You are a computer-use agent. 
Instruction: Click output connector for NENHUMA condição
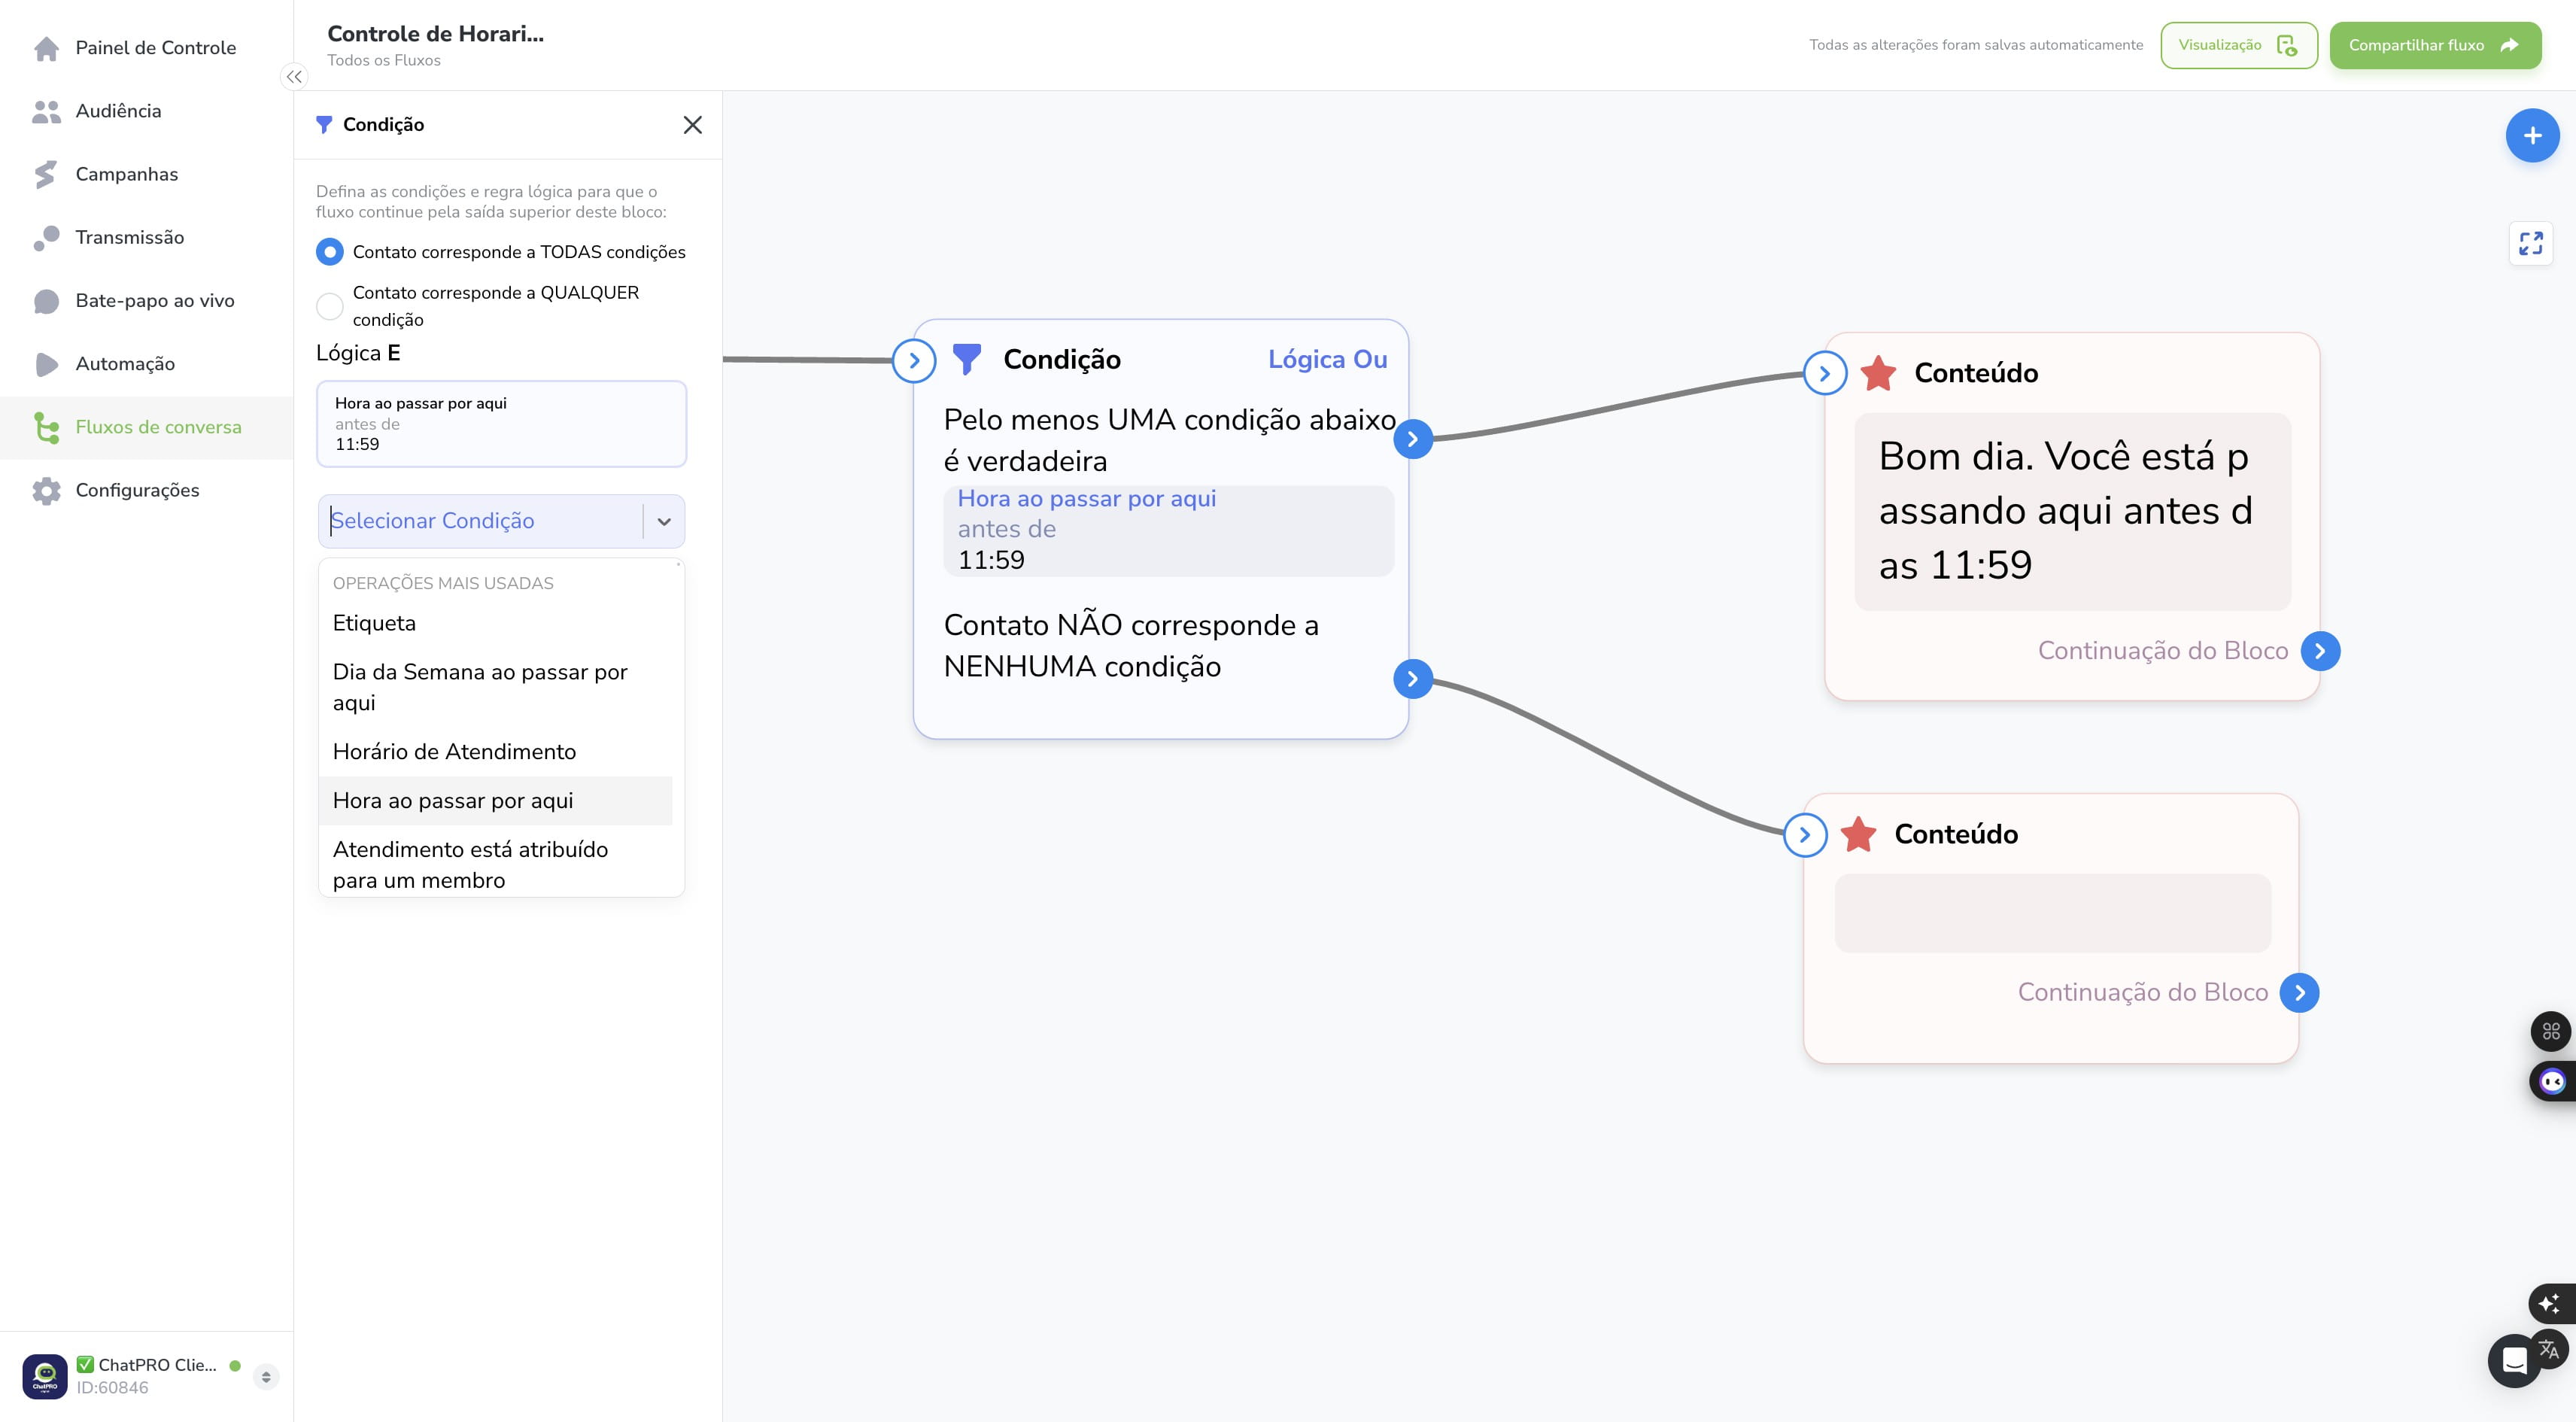(x=1412, y=679)
